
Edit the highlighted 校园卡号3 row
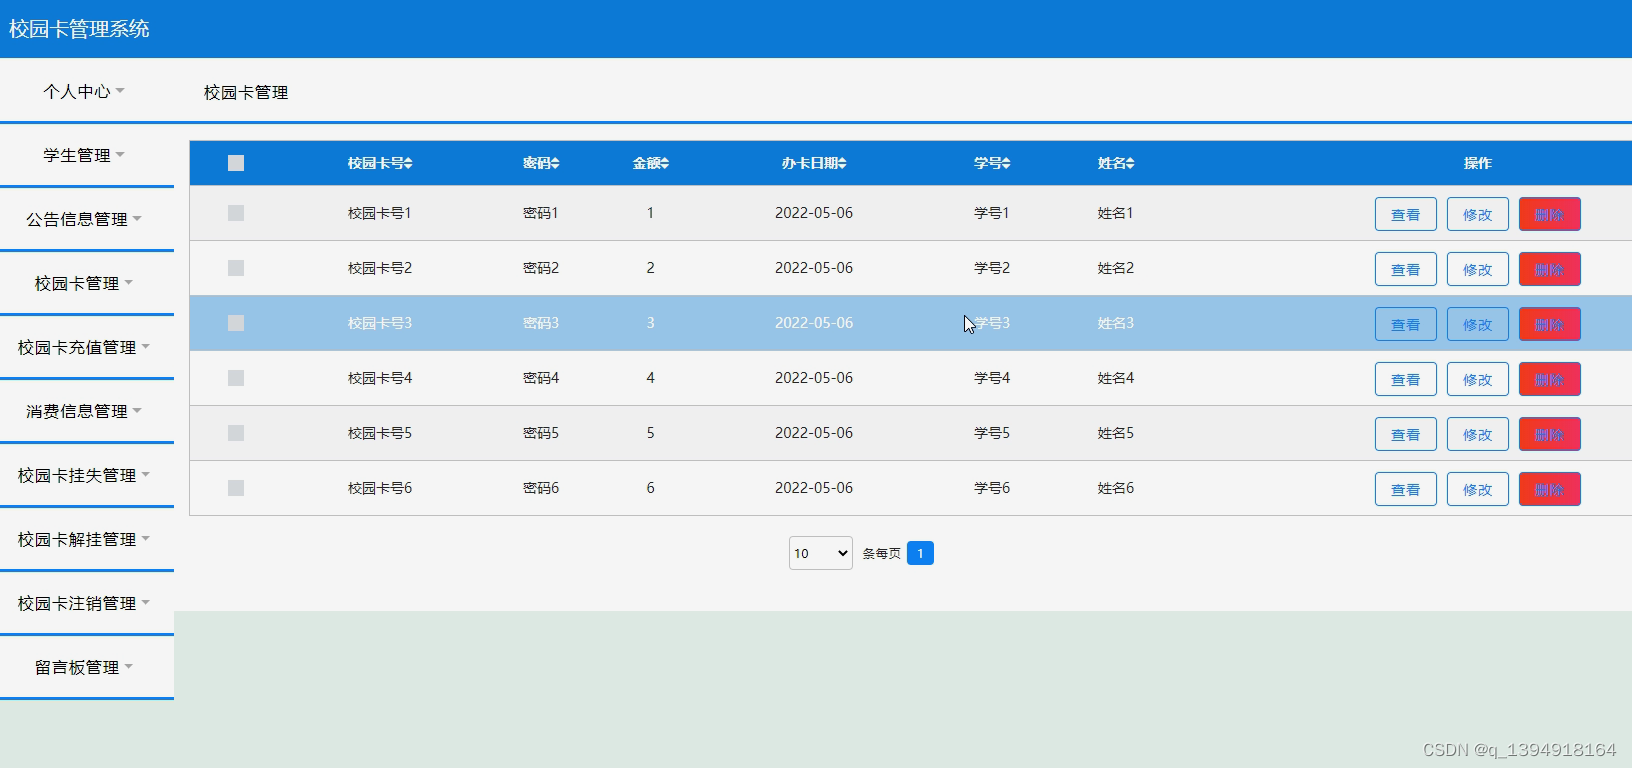(1477, 324)
